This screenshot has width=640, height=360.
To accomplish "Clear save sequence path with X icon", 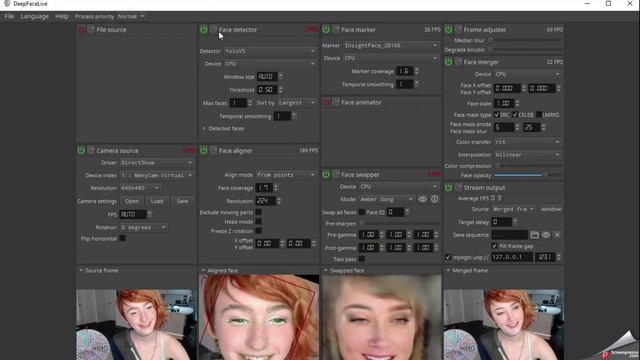I will point(557,235).
